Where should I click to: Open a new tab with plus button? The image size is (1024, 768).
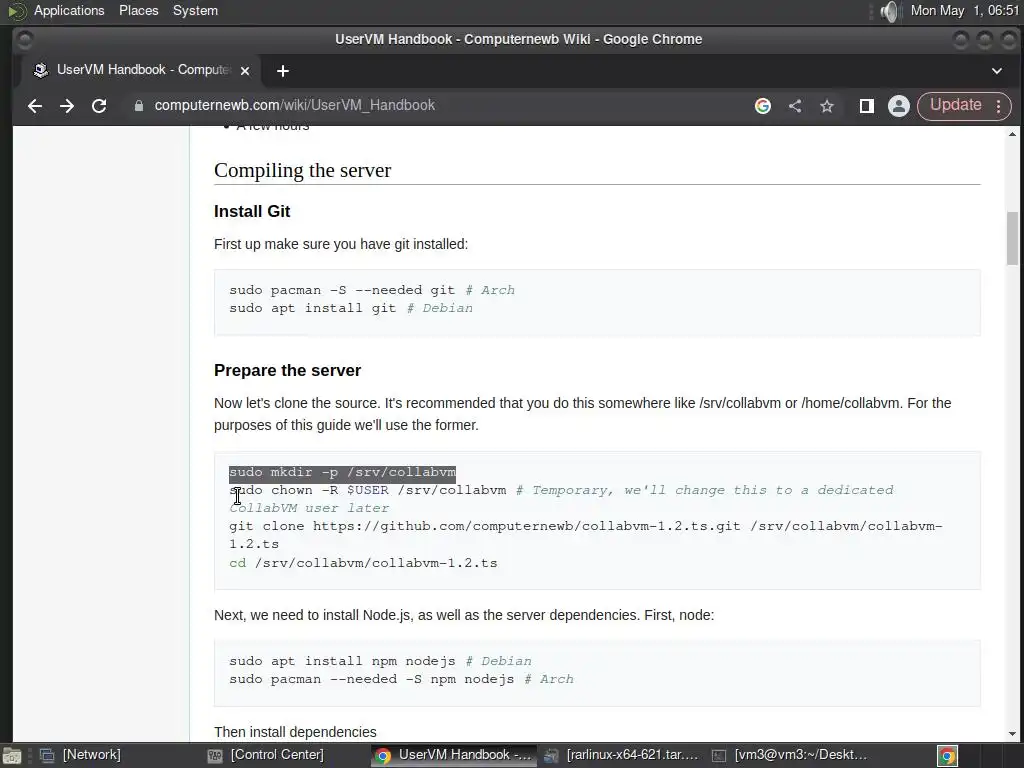coord(283,71)
